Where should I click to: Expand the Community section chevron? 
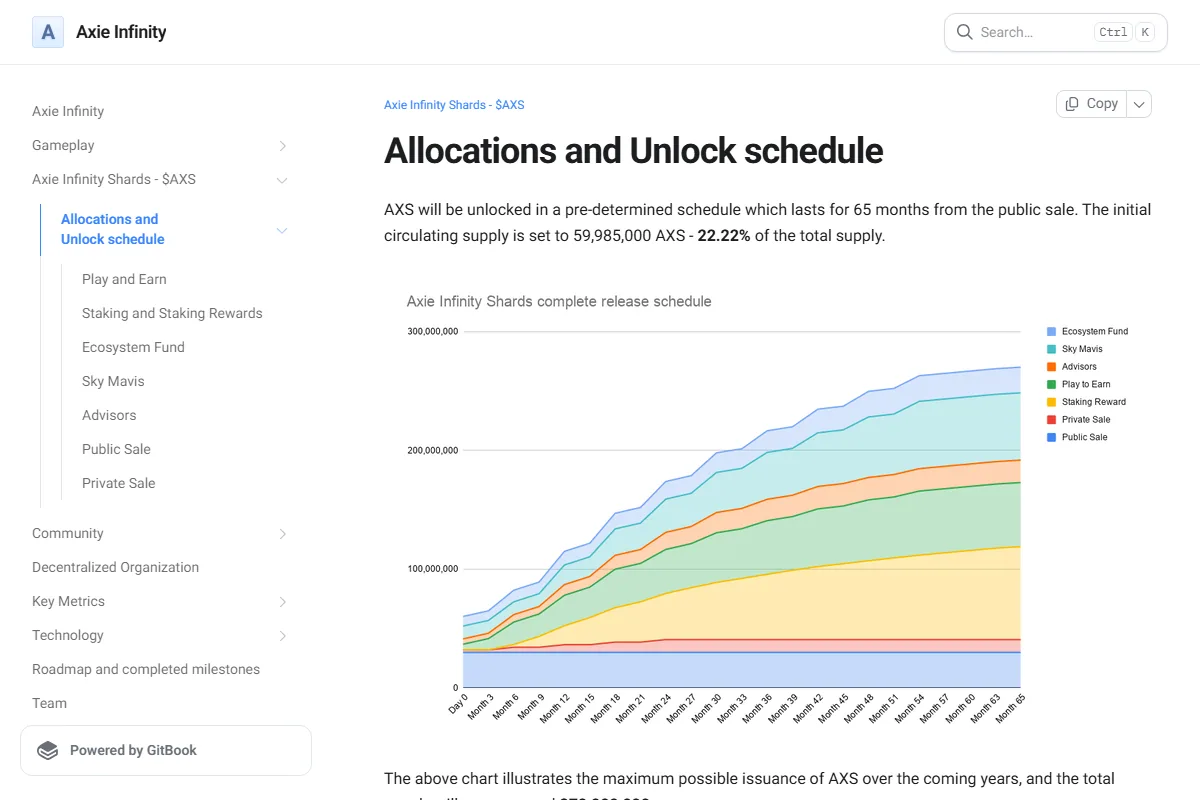point(282,534)
